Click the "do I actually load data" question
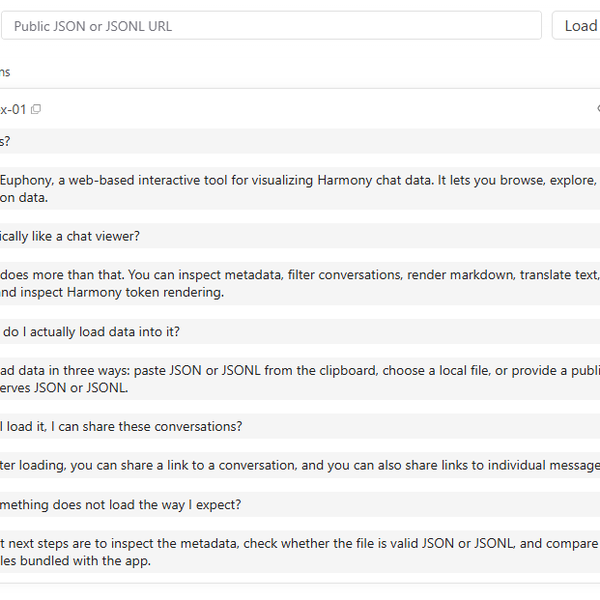Screen dimensions: 600x600 tap(90, 331)
